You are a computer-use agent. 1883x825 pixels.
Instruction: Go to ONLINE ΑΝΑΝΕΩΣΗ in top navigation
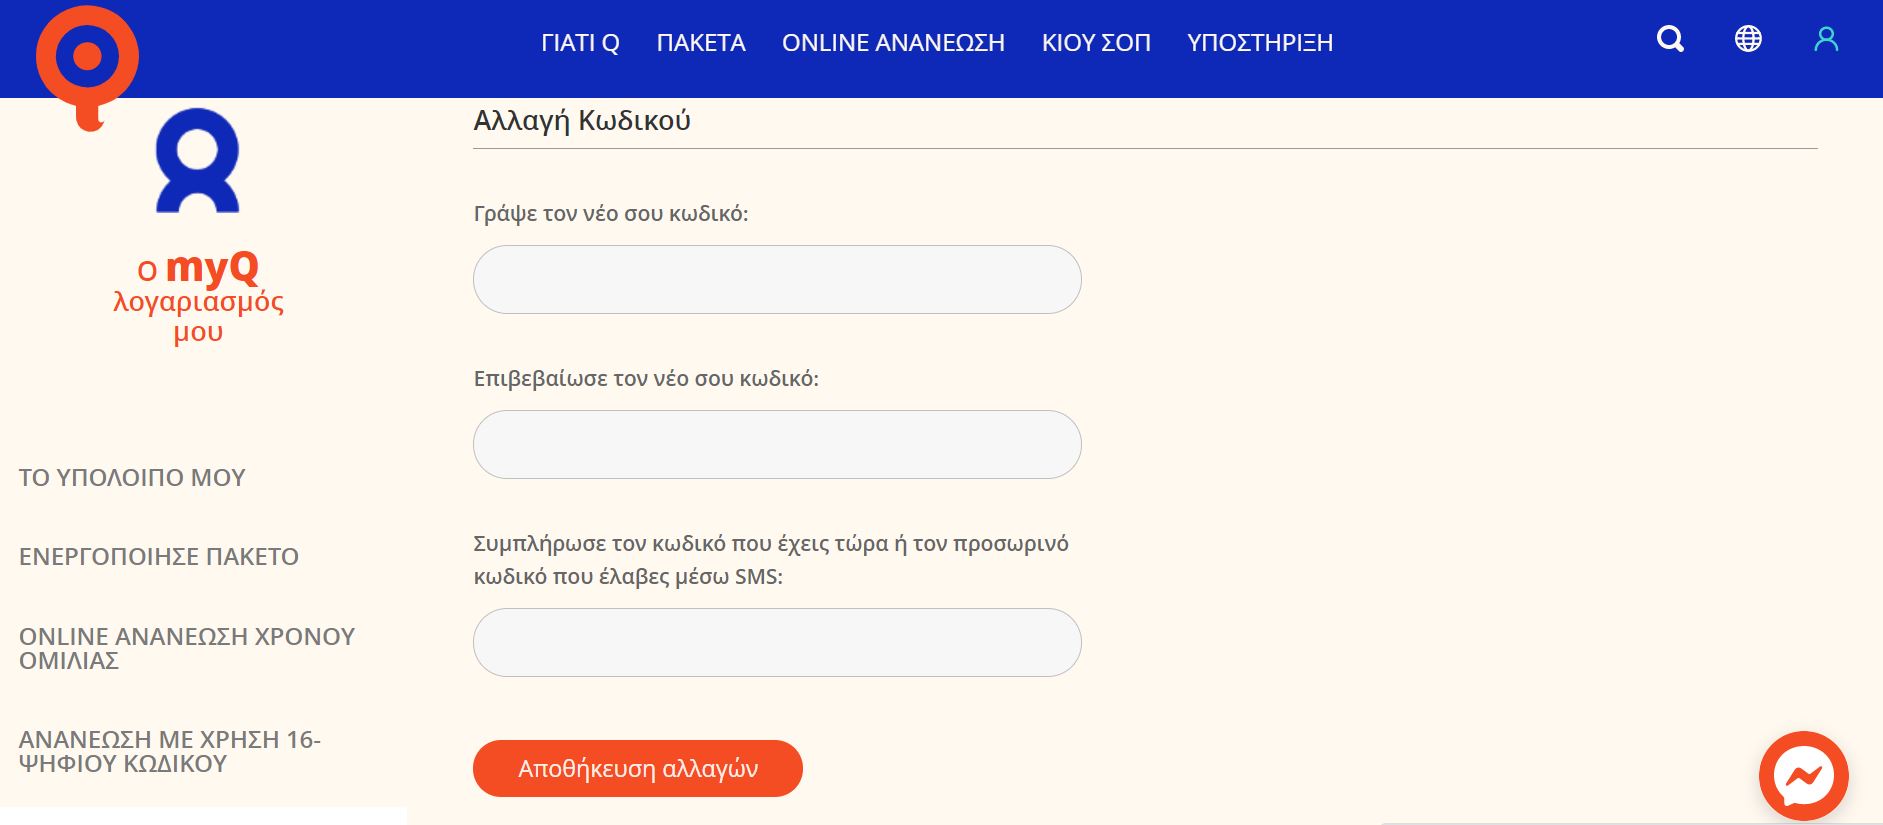(x=893, y=43)
